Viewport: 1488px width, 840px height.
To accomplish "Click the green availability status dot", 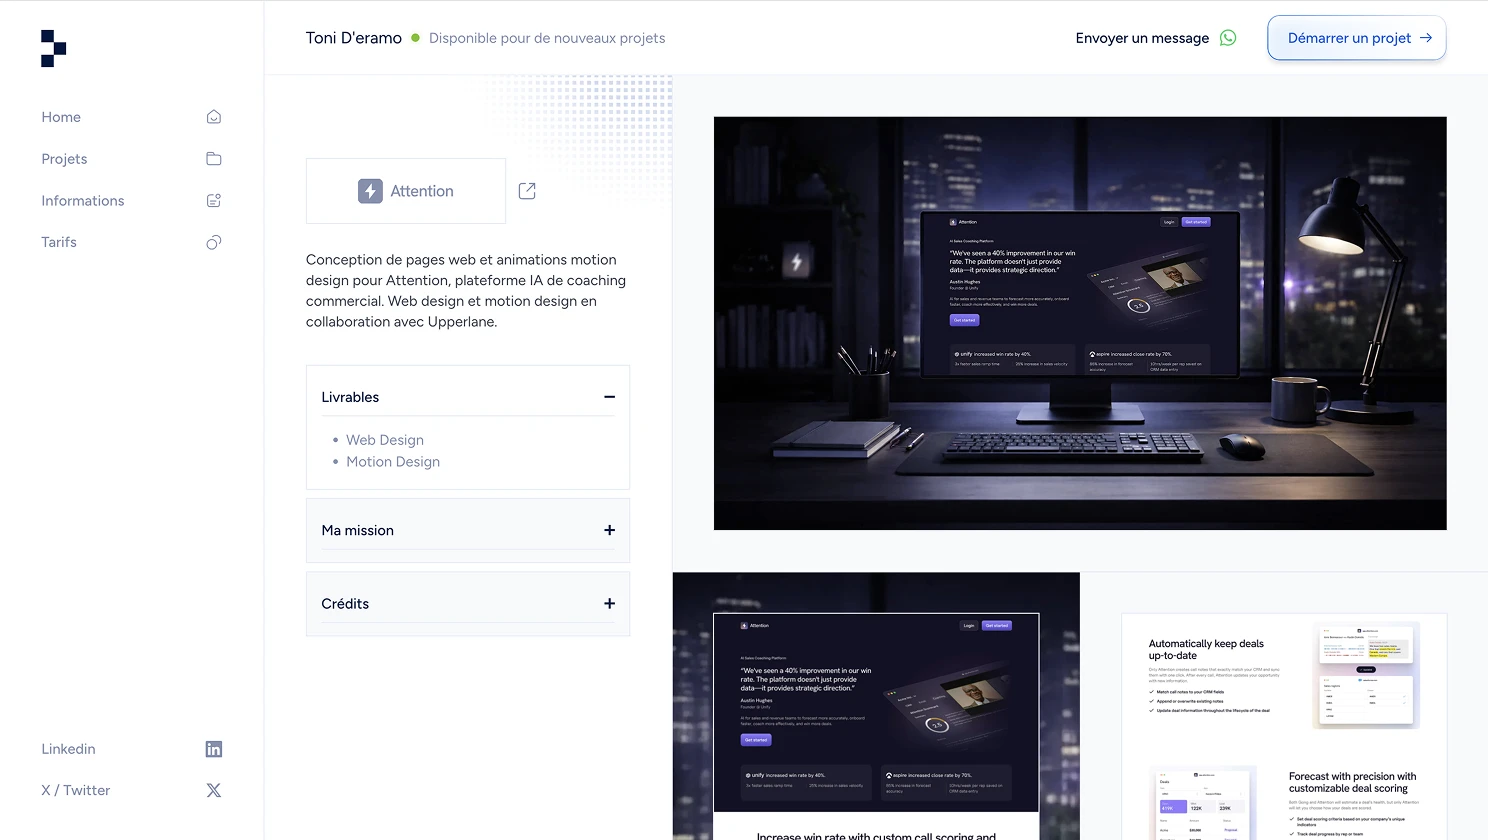I will coord(415,37).
